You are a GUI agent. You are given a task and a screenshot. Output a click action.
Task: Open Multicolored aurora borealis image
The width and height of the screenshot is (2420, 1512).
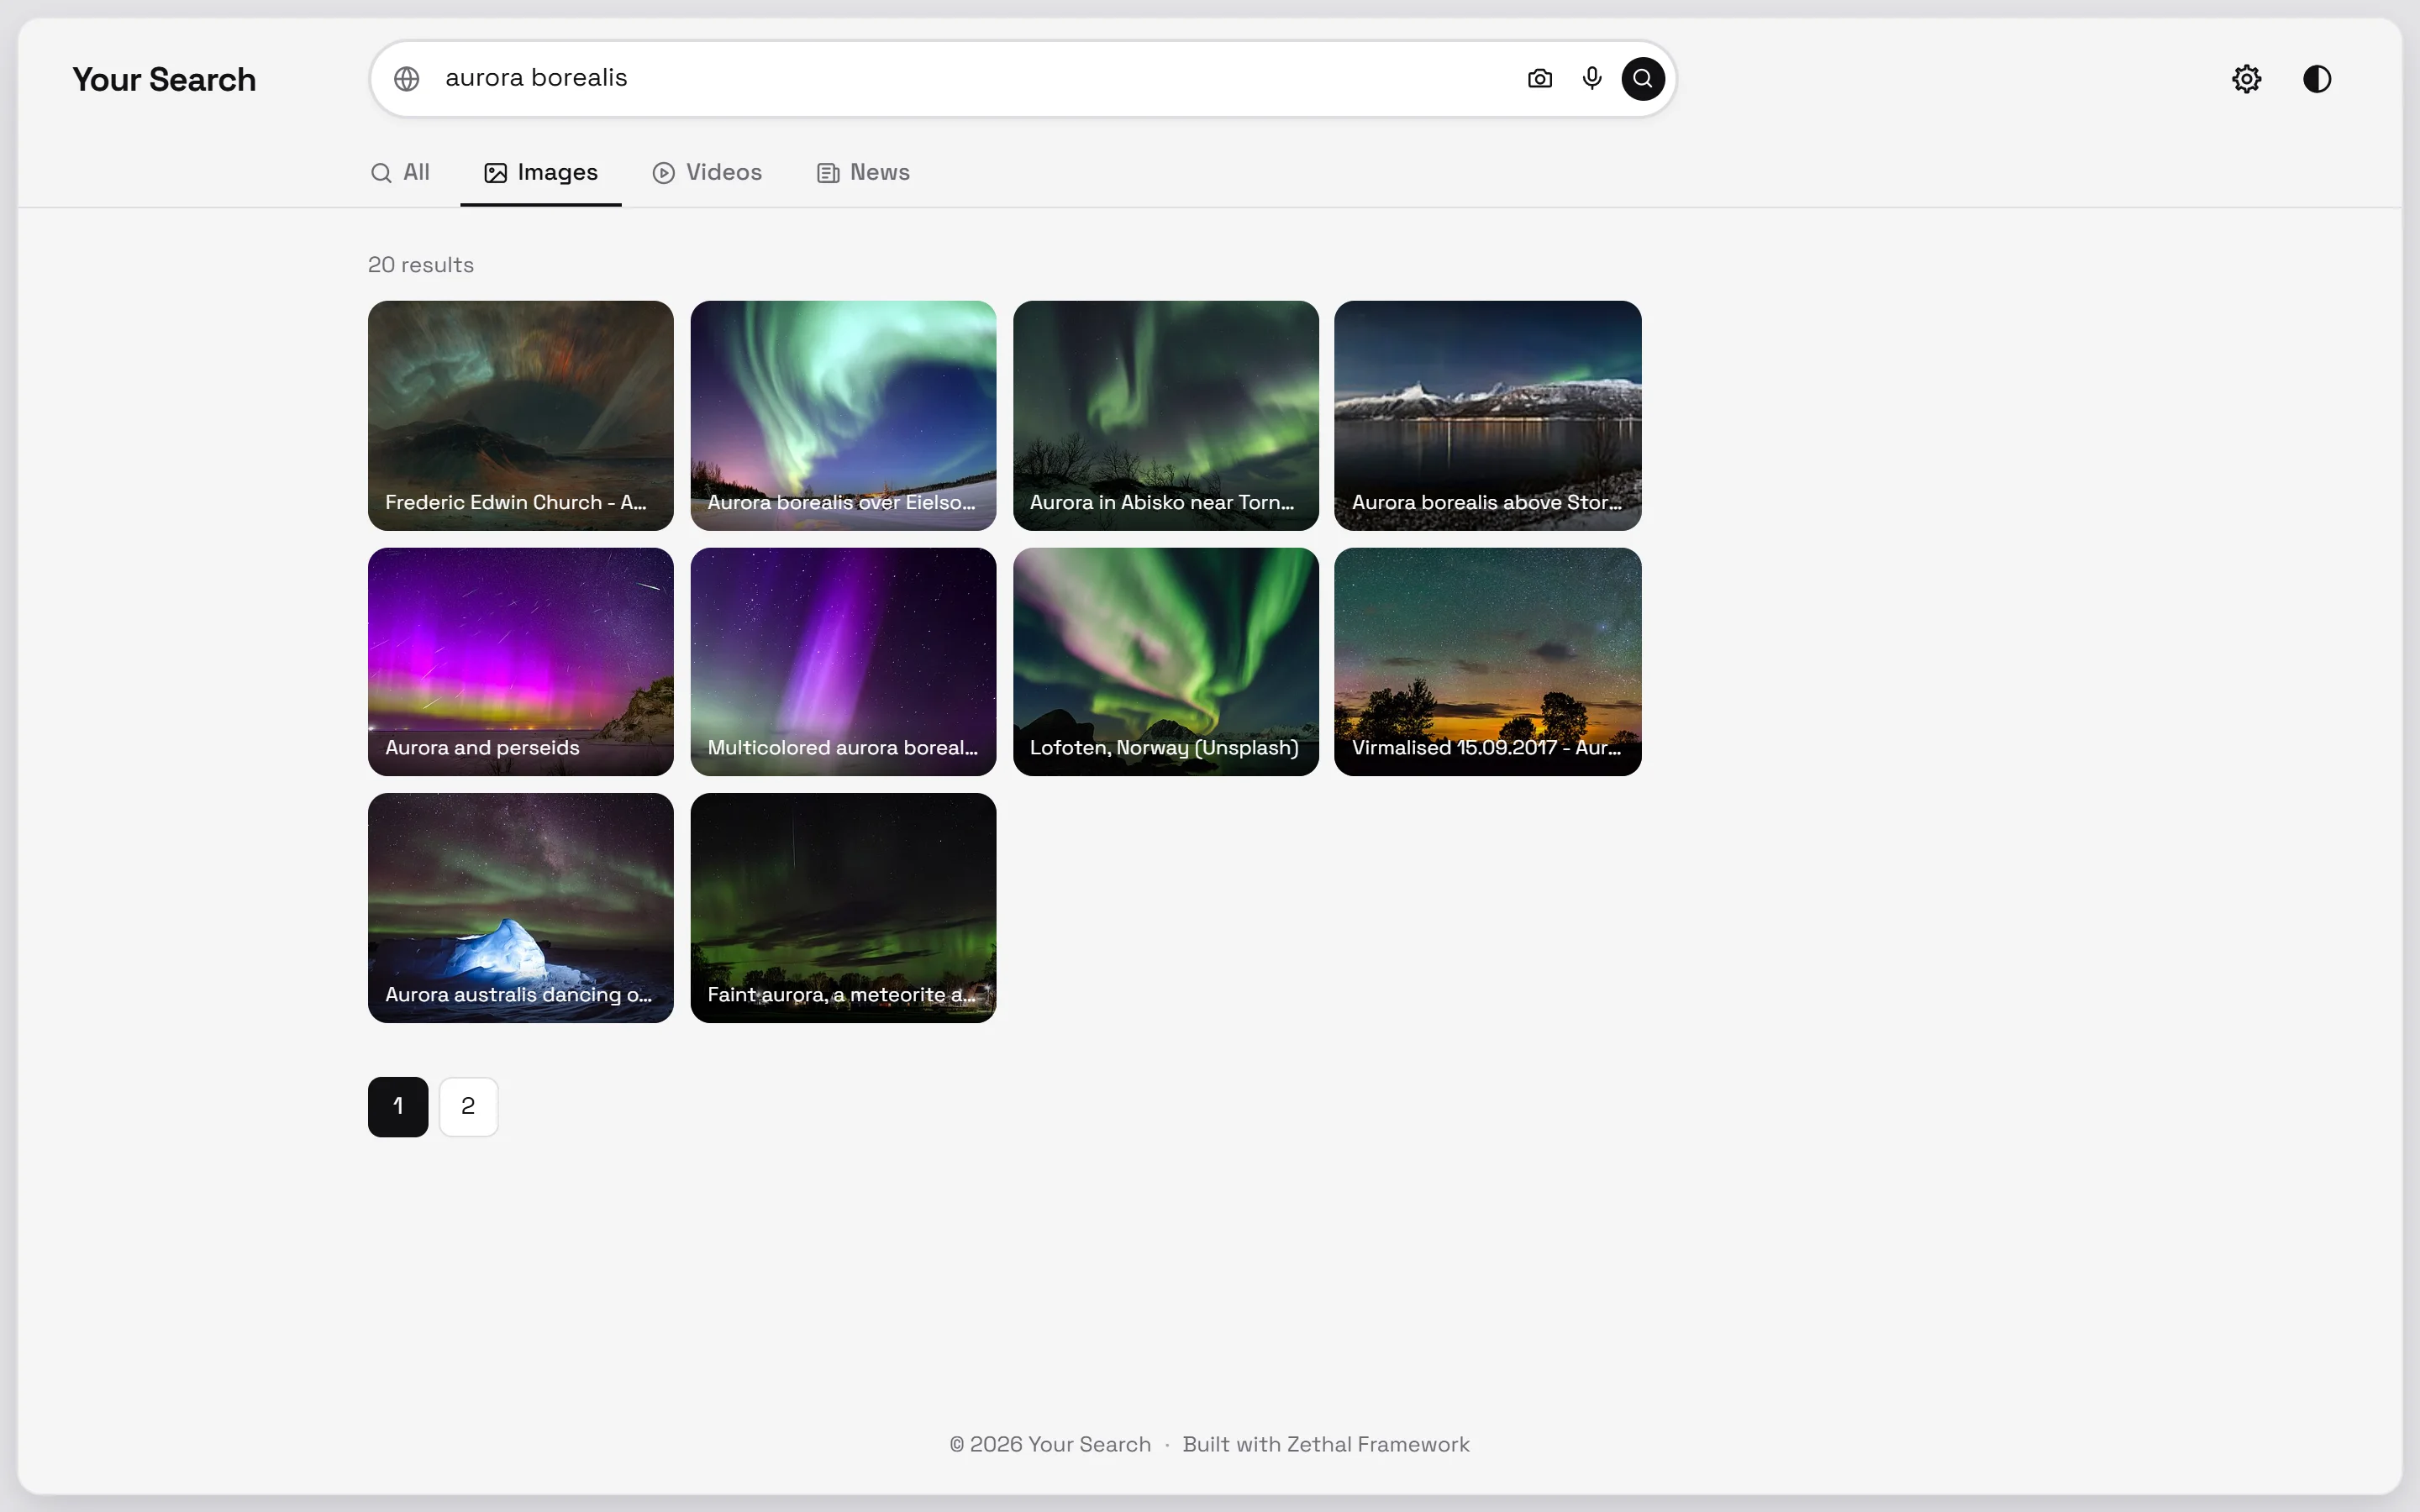tap(843, 662)
